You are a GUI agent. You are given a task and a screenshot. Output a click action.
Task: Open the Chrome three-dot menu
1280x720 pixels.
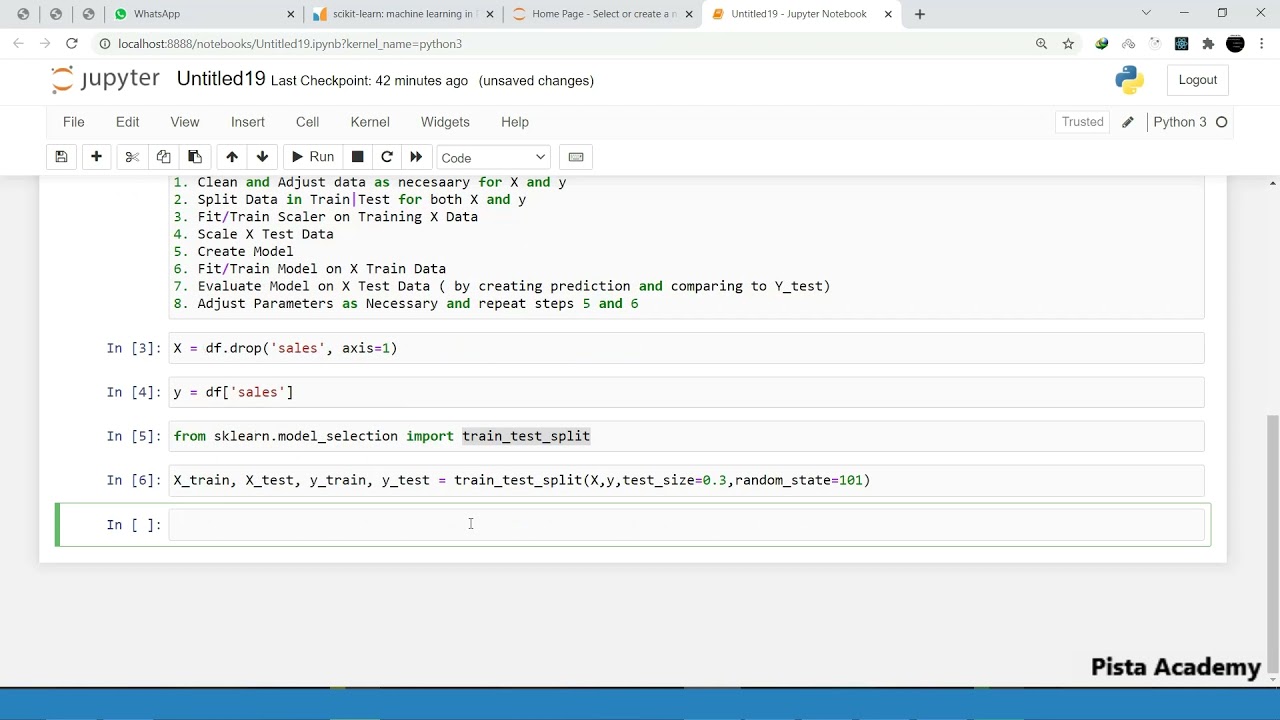pyautogui.click(x=1262, y=44)
